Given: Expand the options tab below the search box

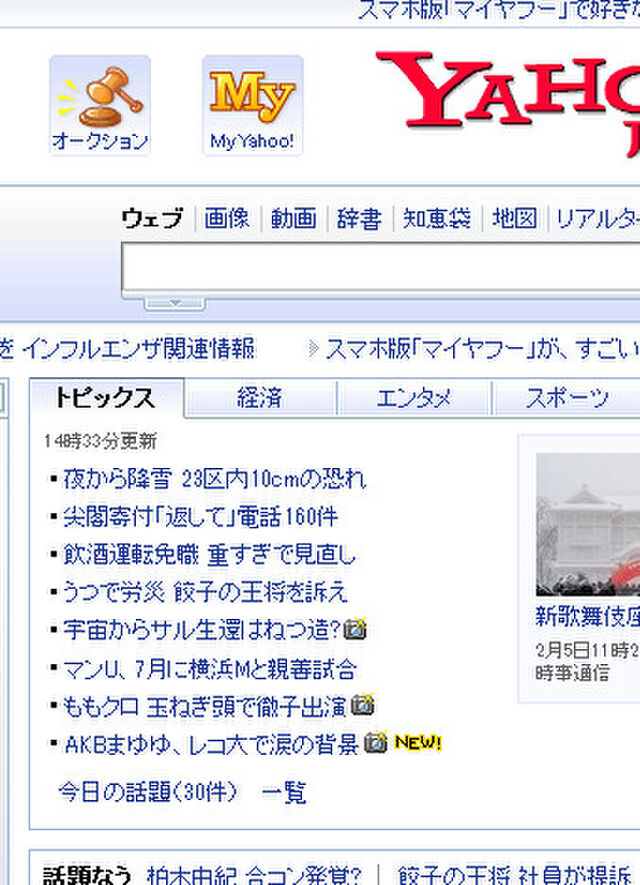Looking at the screenshot, I should point(174,302).
